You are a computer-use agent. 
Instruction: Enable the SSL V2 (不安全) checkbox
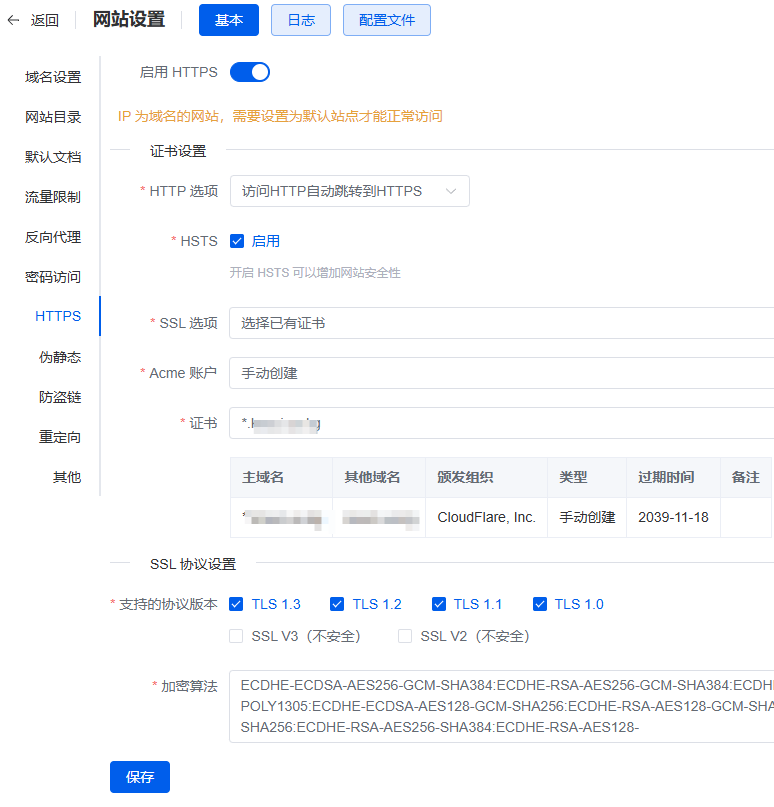click(405, 636)
